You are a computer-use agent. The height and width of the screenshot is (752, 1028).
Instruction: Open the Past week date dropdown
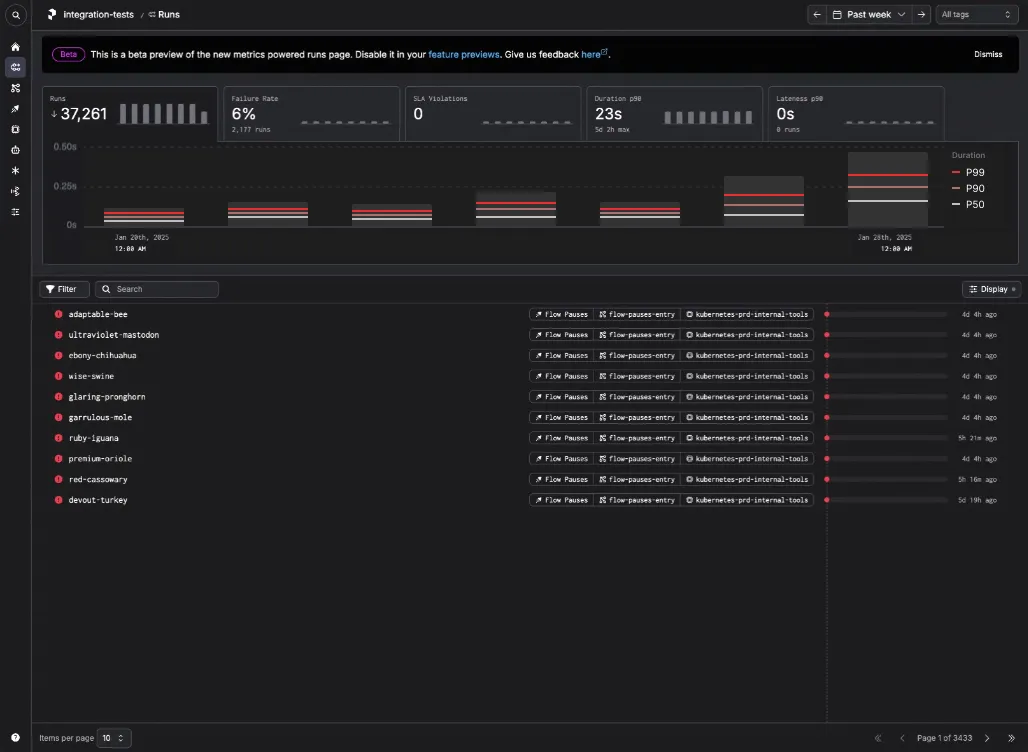869,14
